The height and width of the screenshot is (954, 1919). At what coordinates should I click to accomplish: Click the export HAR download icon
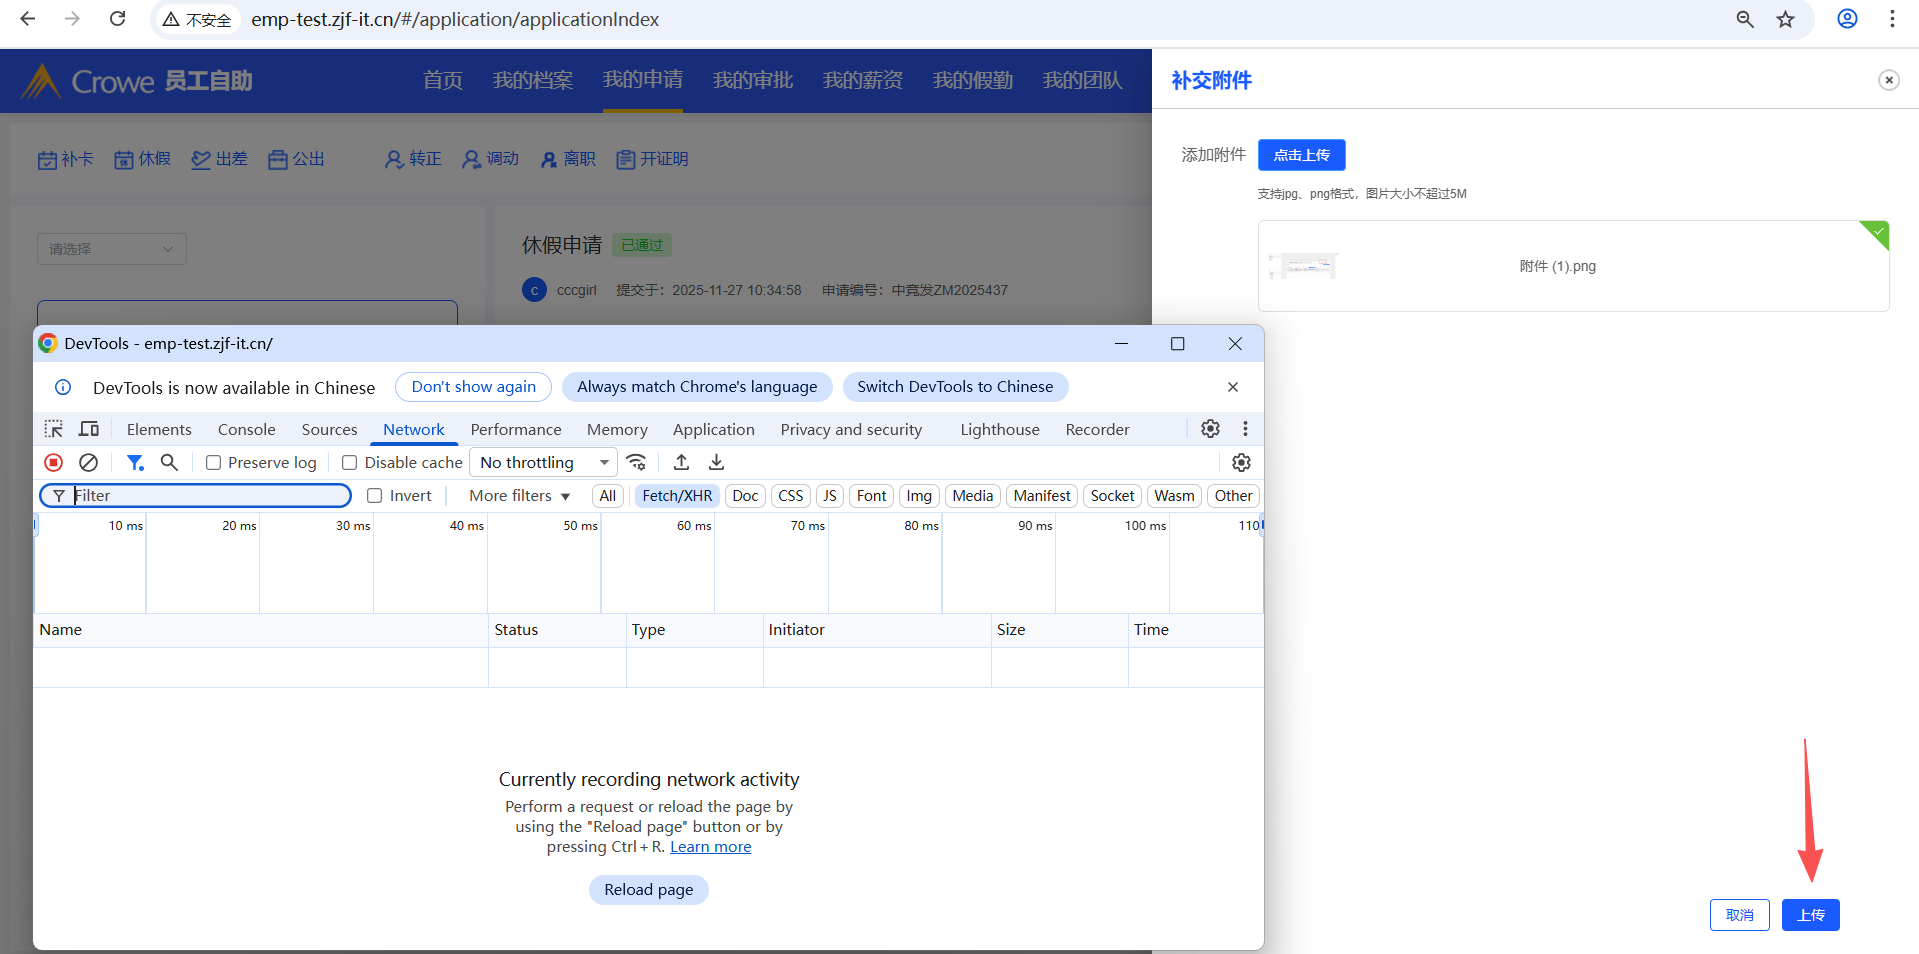716,462
